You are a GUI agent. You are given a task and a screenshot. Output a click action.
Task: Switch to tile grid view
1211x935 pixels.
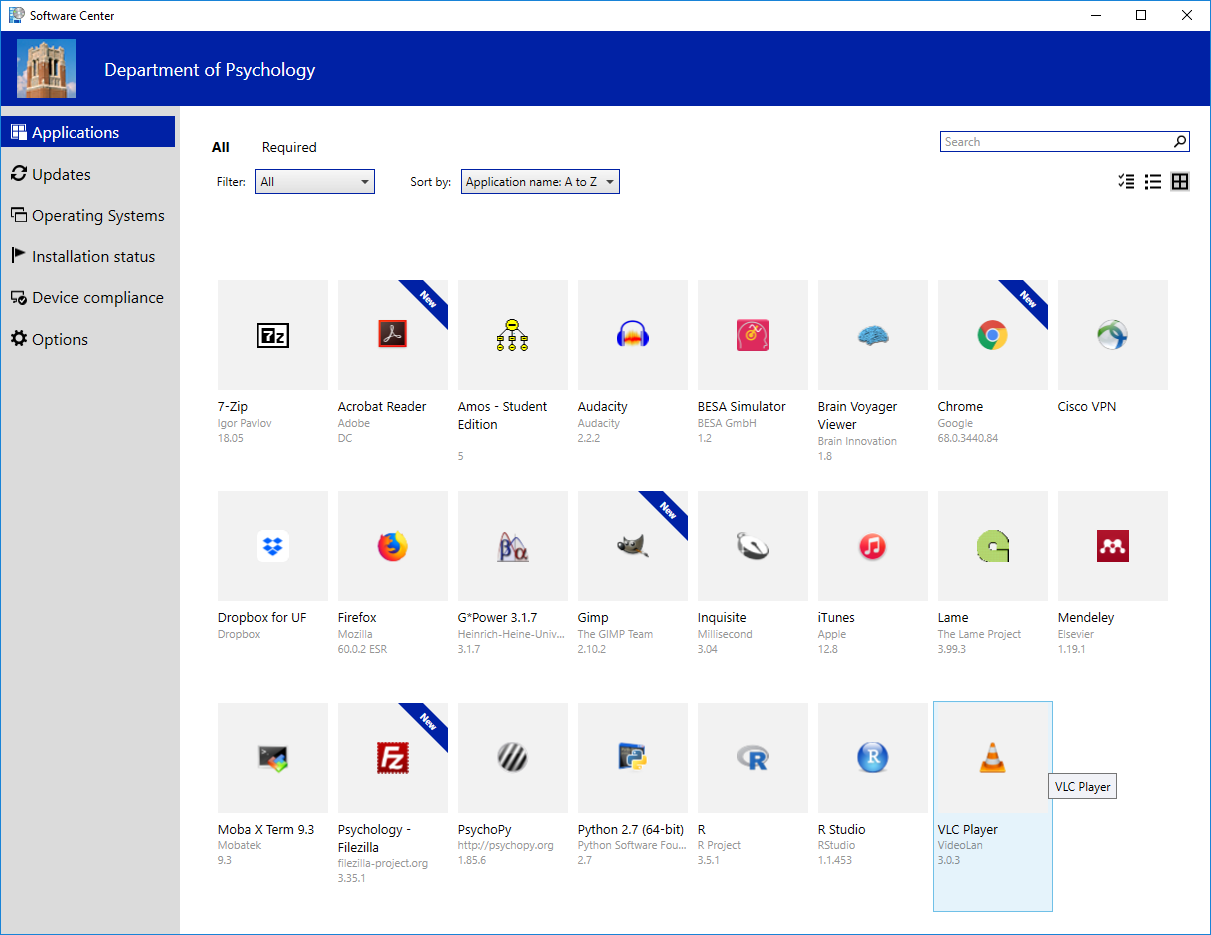[x=1180, y=181]
